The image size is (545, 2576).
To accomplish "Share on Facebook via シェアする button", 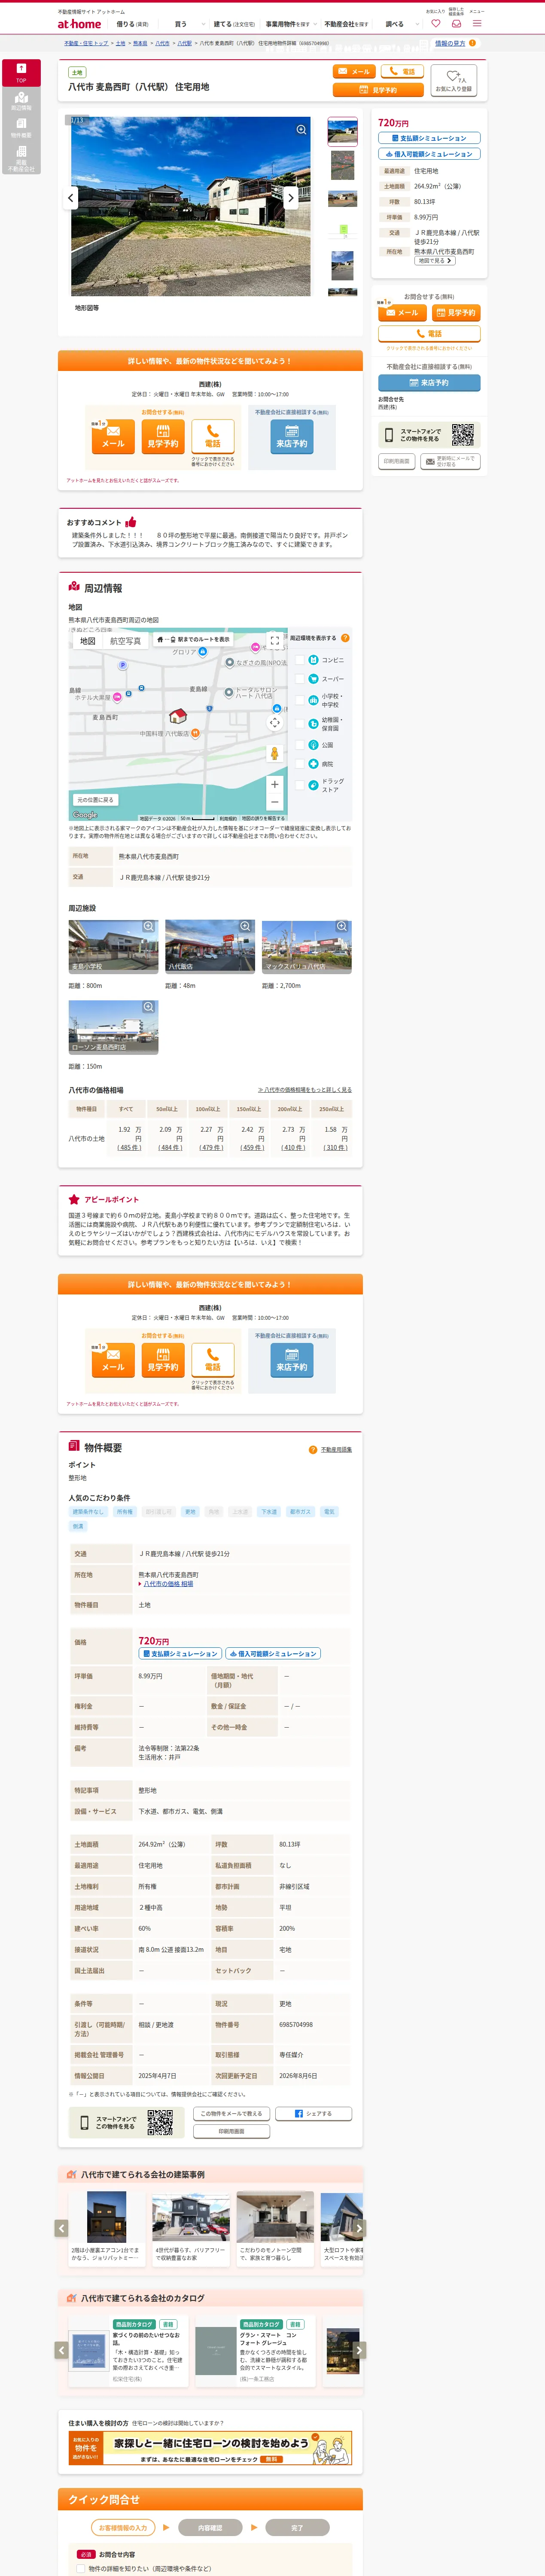I will pyautogui.click(x=314, y=2113).
